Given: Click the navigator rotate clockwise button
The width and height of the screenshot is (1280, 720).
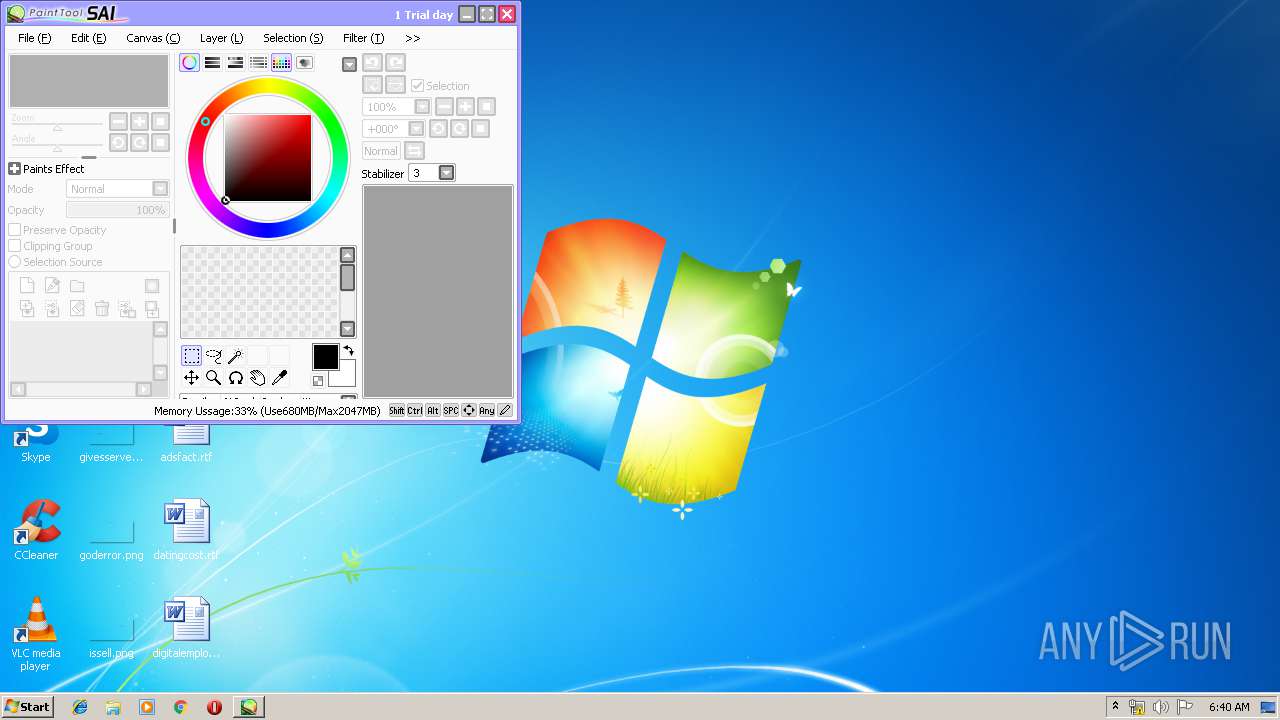Looking at the screenshot, I should pyautogui.click(x=139, y=143).
